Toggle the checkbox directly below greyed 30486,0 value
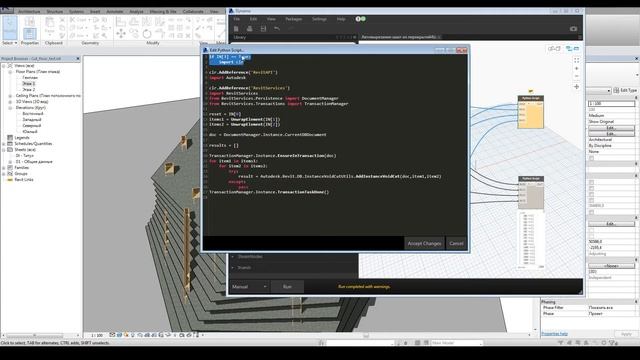 tap(591, 212)
